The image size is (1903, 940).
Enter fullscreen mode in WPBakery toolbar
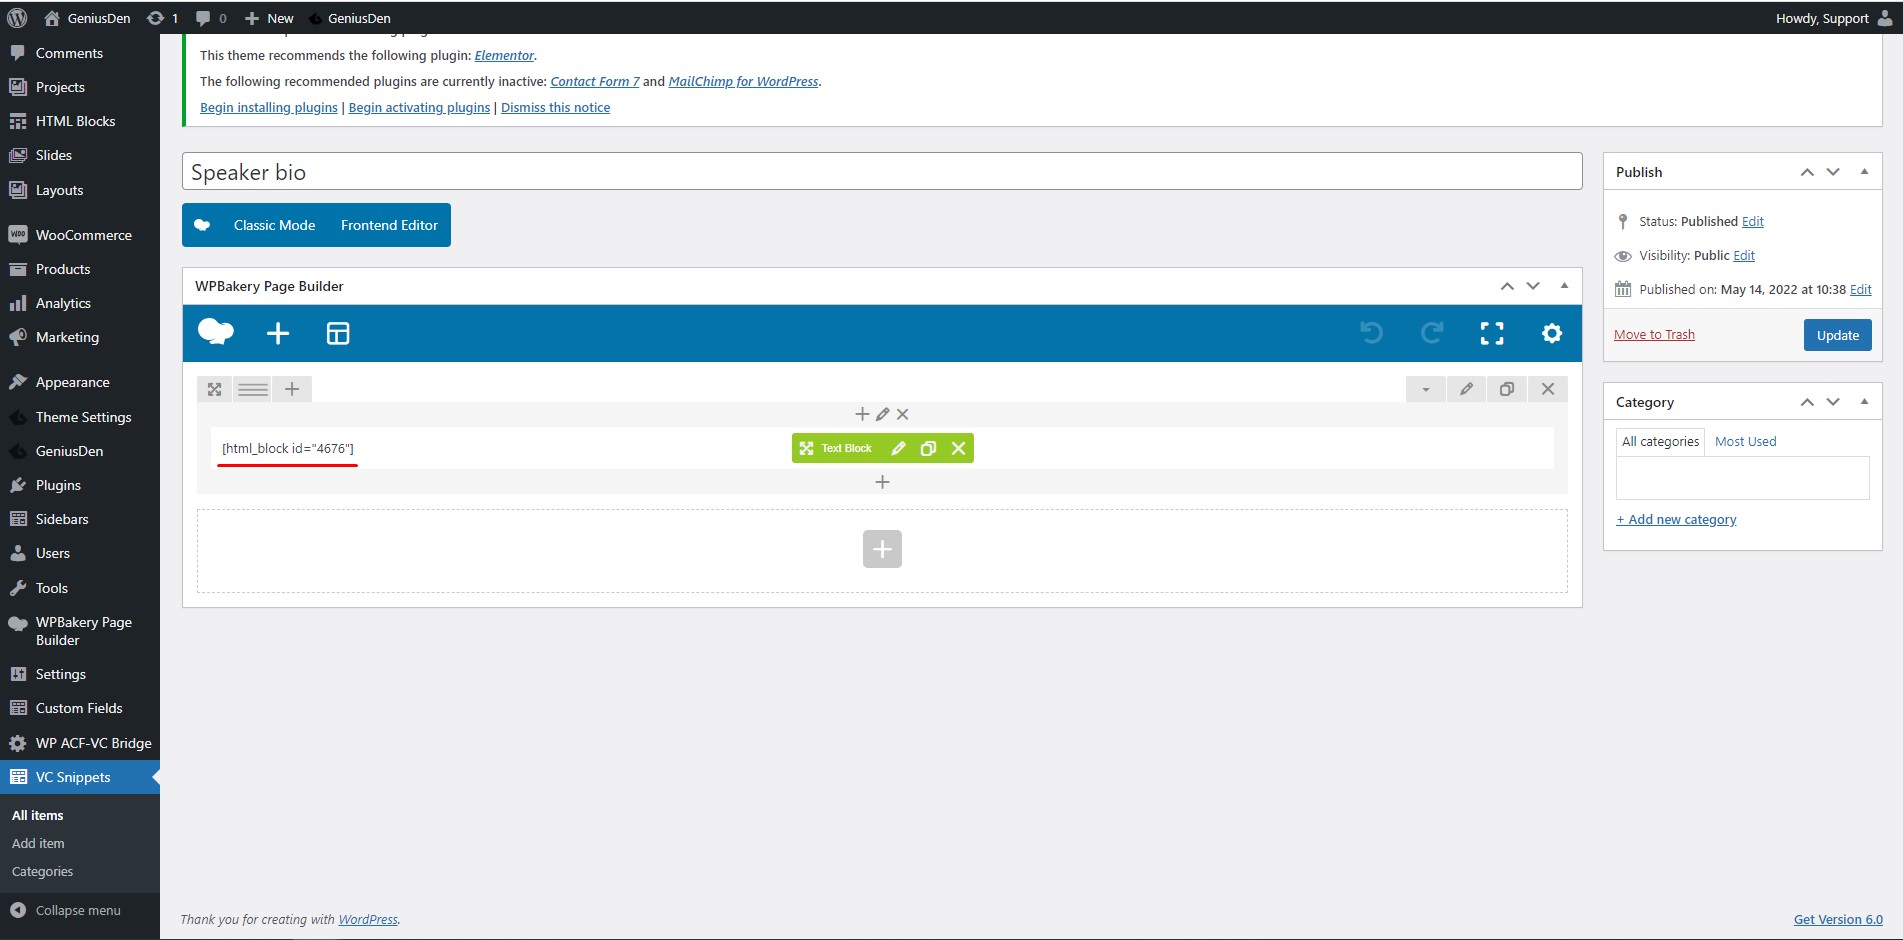point(1492,333)
